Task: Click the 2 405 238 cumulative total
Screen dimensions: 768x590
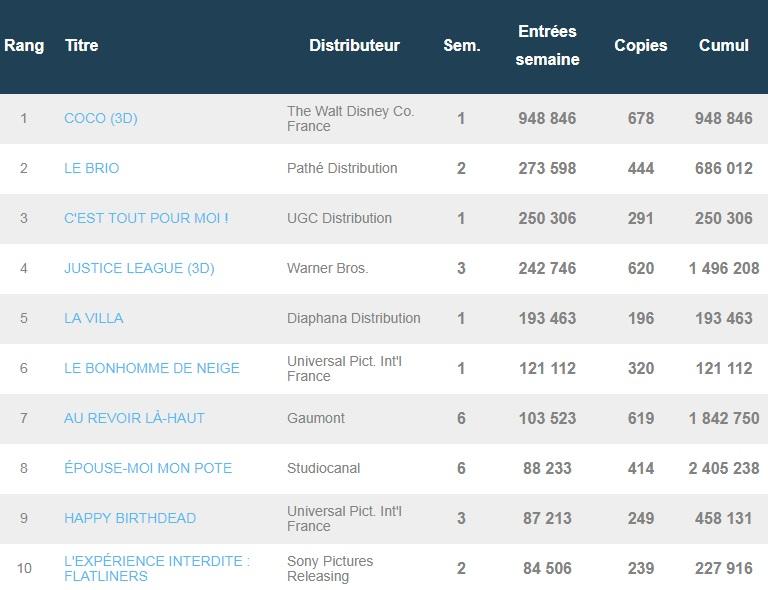Action: click(724, 468)
